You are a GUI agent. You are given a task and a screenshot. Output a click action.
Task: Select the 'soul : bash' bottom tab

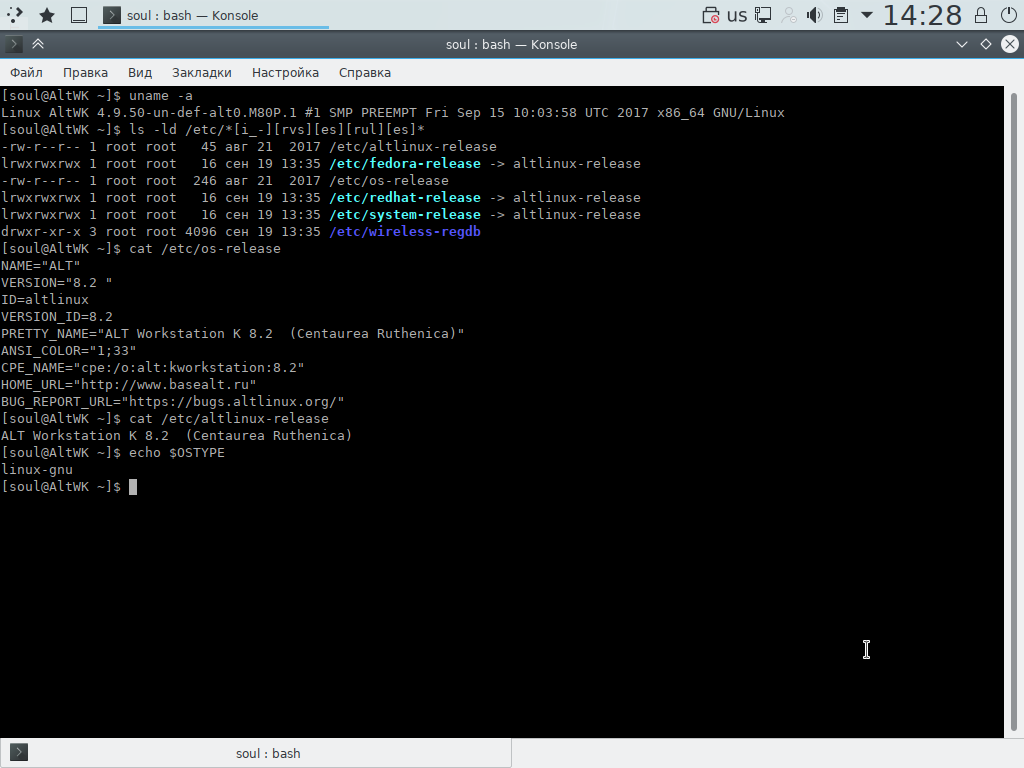255,753
